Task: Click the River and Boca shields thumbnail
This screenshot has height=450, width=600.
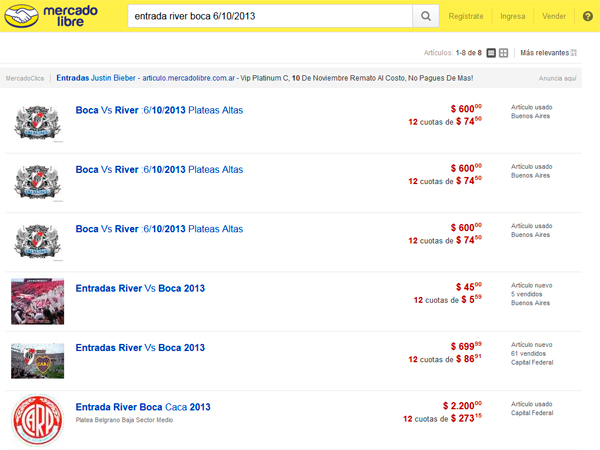Action: (38, 359)
